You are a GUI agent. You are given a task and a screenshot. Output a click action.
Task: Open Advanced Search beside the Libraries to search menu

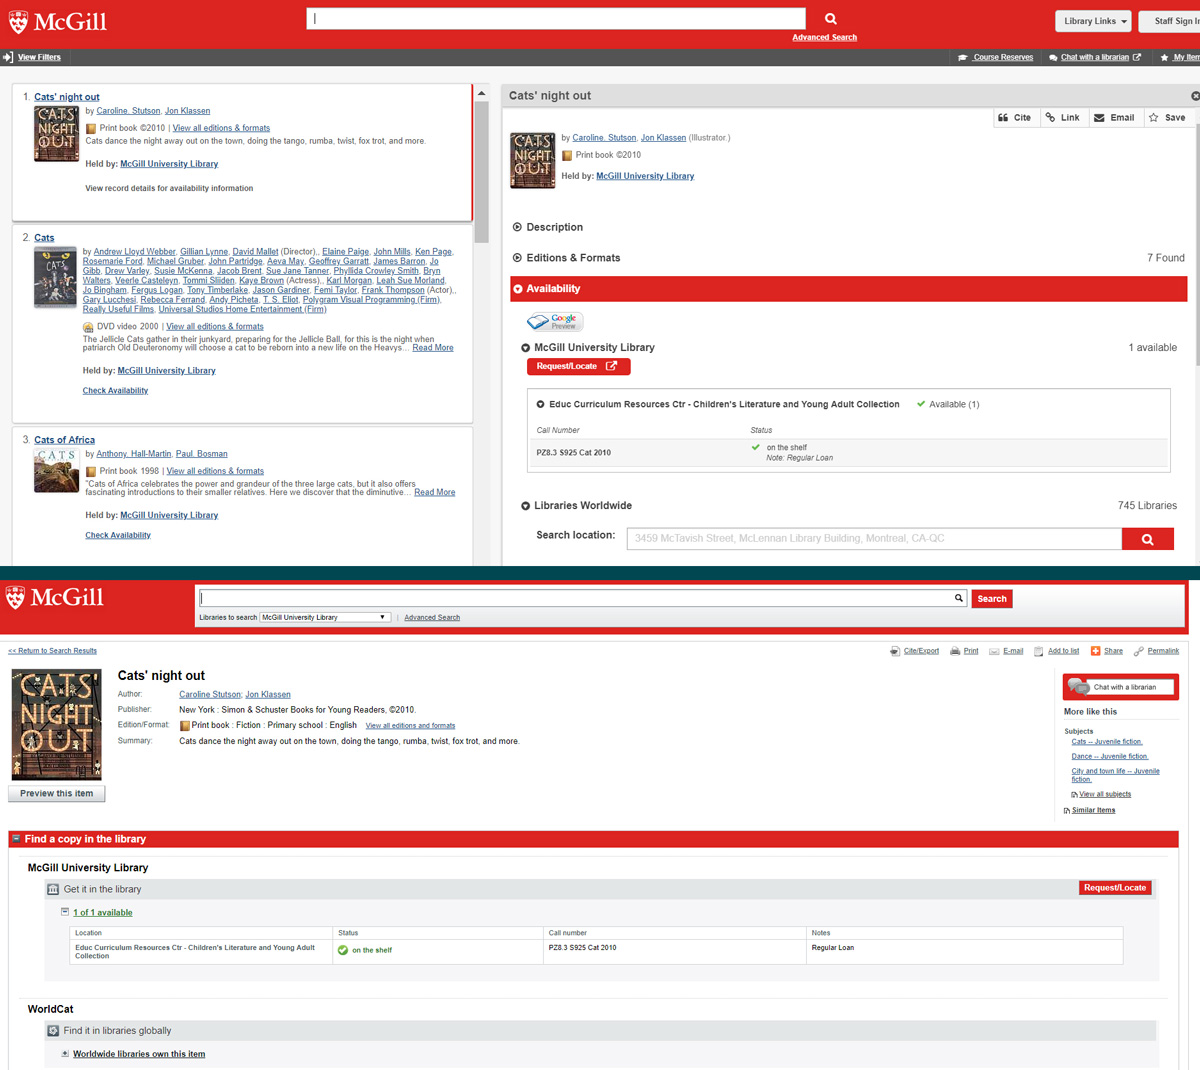tap(432, 618)
